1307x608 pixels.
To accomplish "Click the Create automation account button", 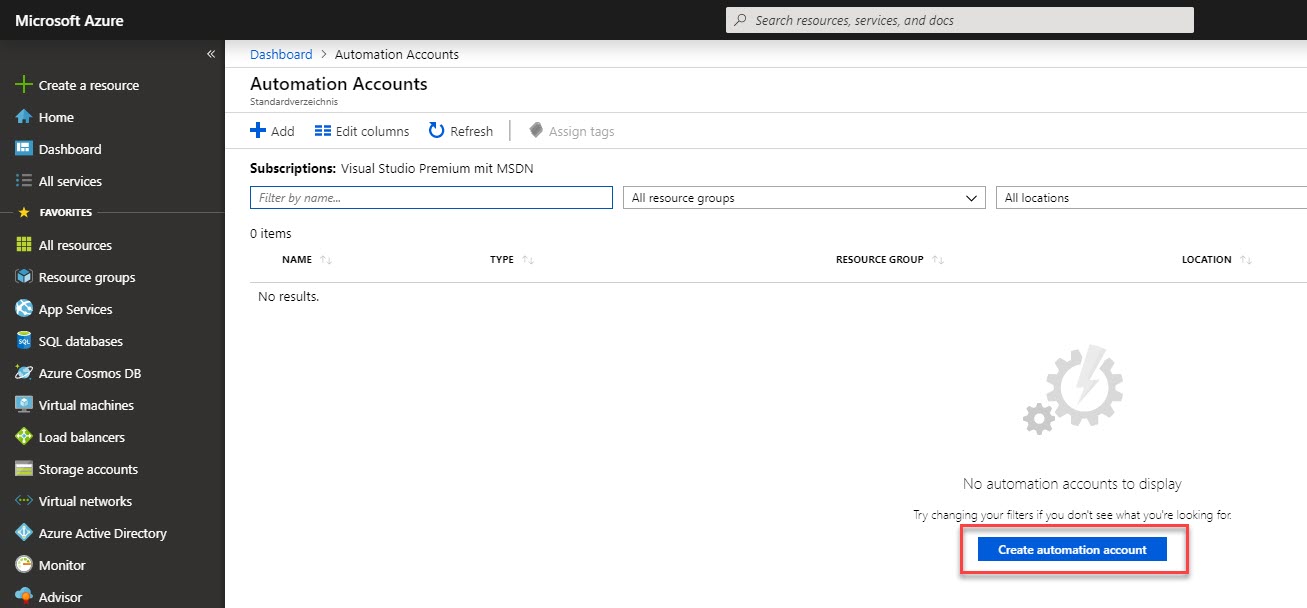I will [x=1072, y=550].
